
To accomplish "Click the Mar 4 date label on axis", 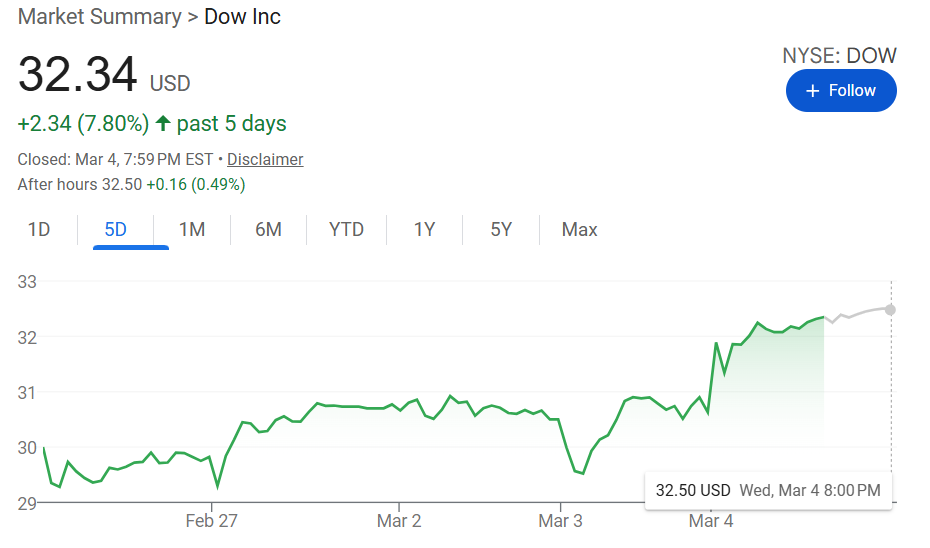I will tap(710, 521).
